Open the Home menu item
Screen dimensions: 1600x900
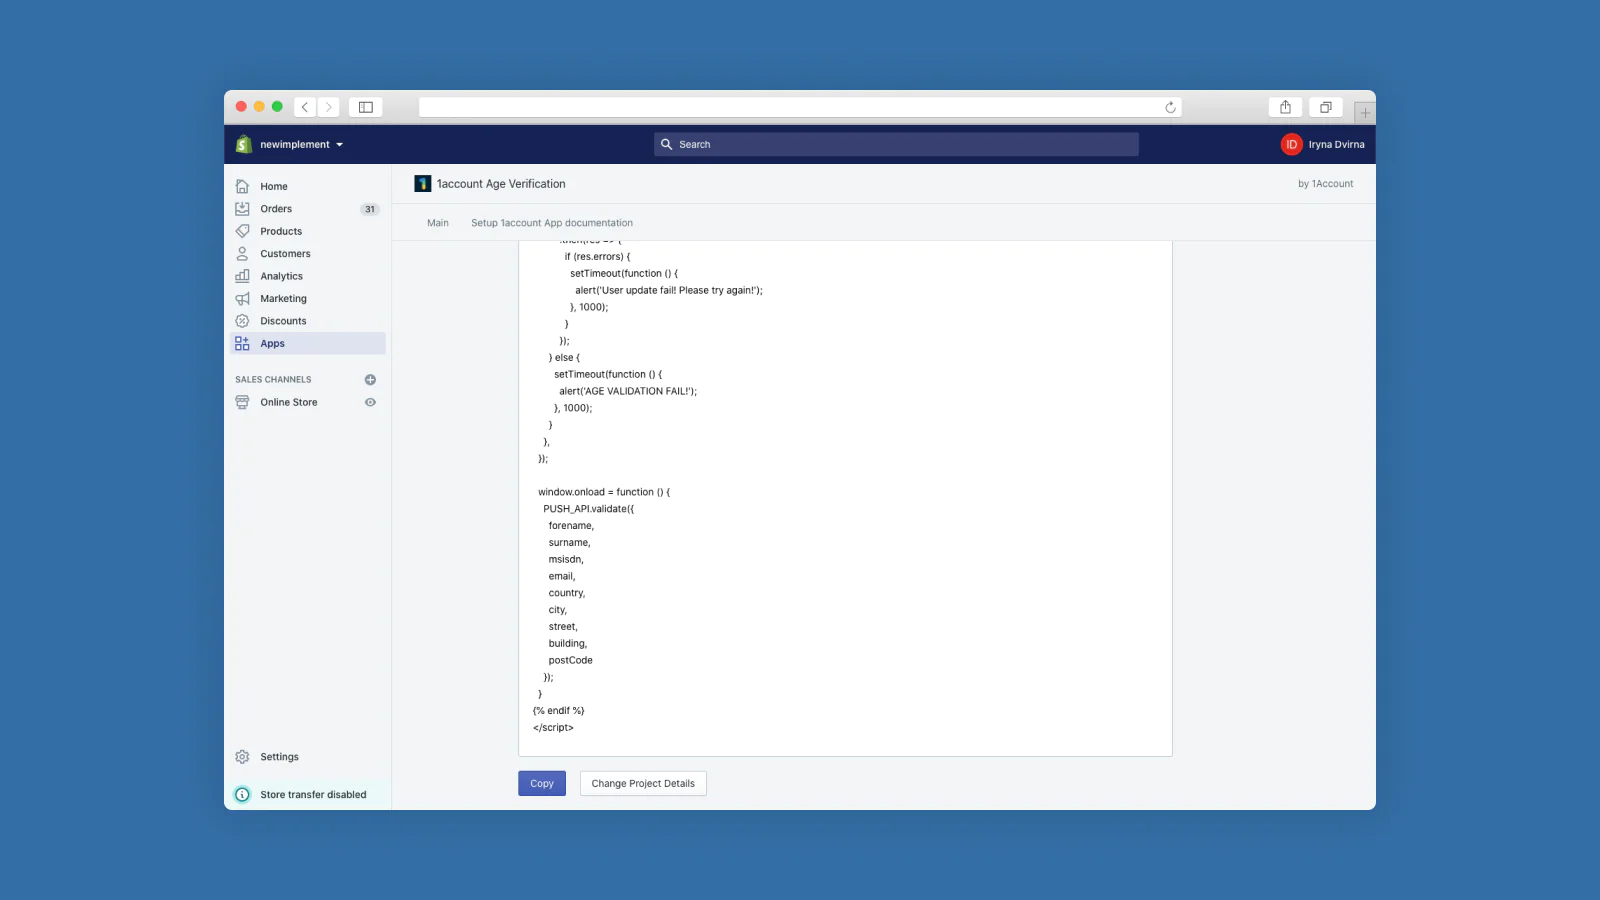point(274,186)
